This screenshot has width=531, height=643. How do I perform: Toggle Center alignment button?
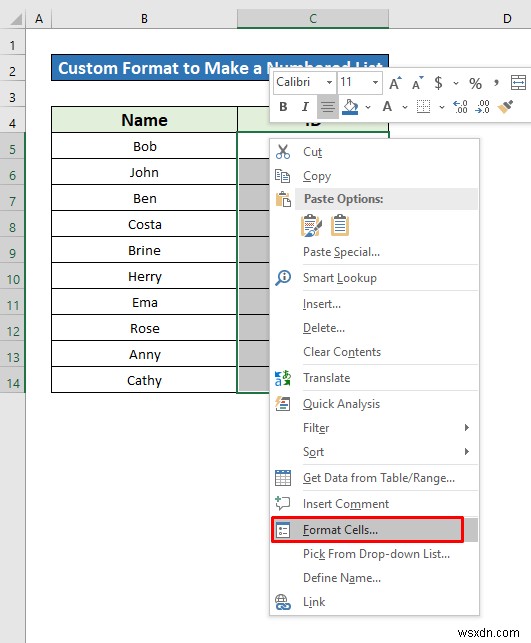click(x=327, y=107)
